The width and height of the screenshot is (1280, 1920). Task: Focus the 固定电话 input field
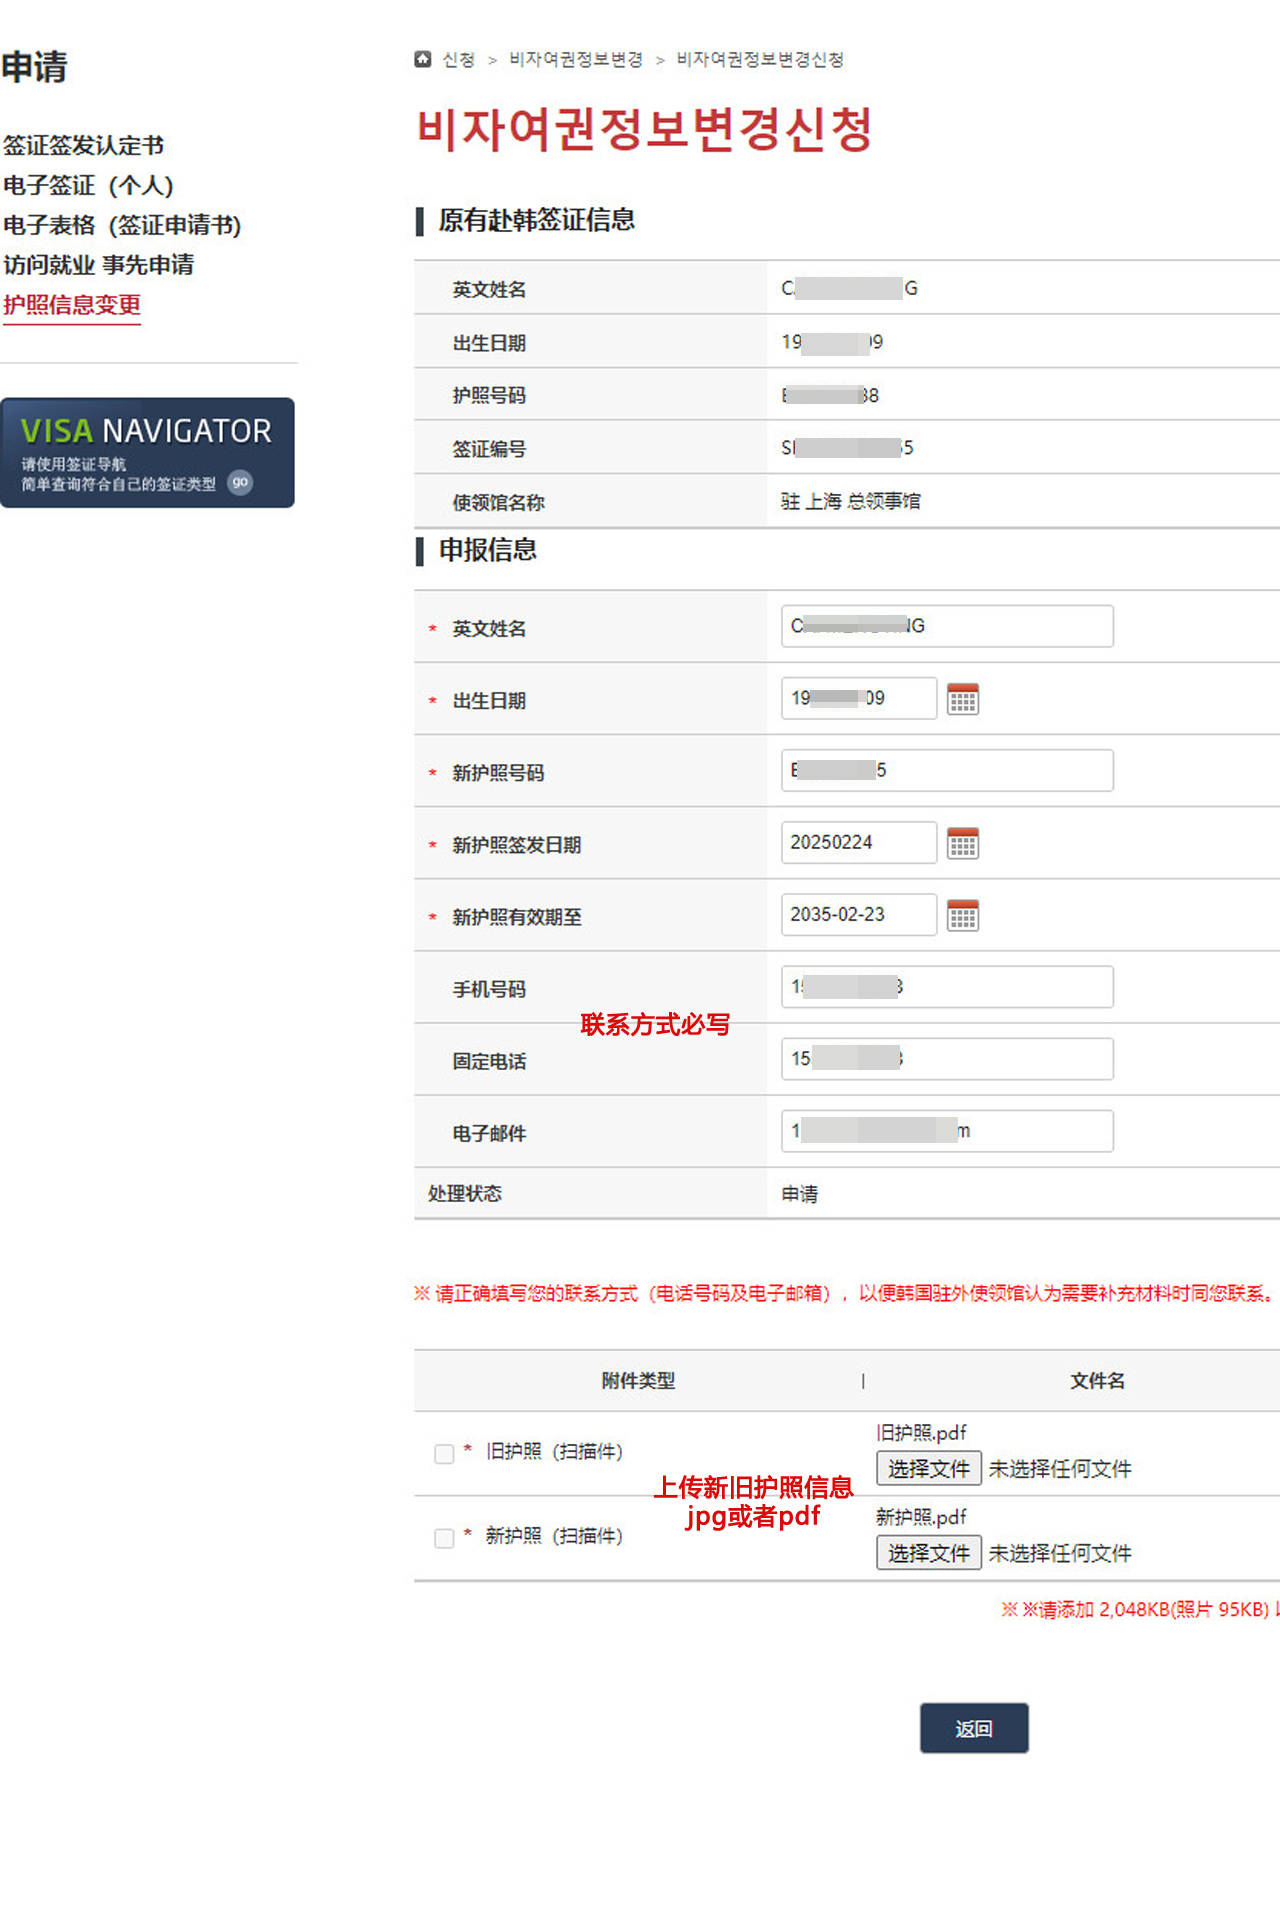pos(947,1058)
